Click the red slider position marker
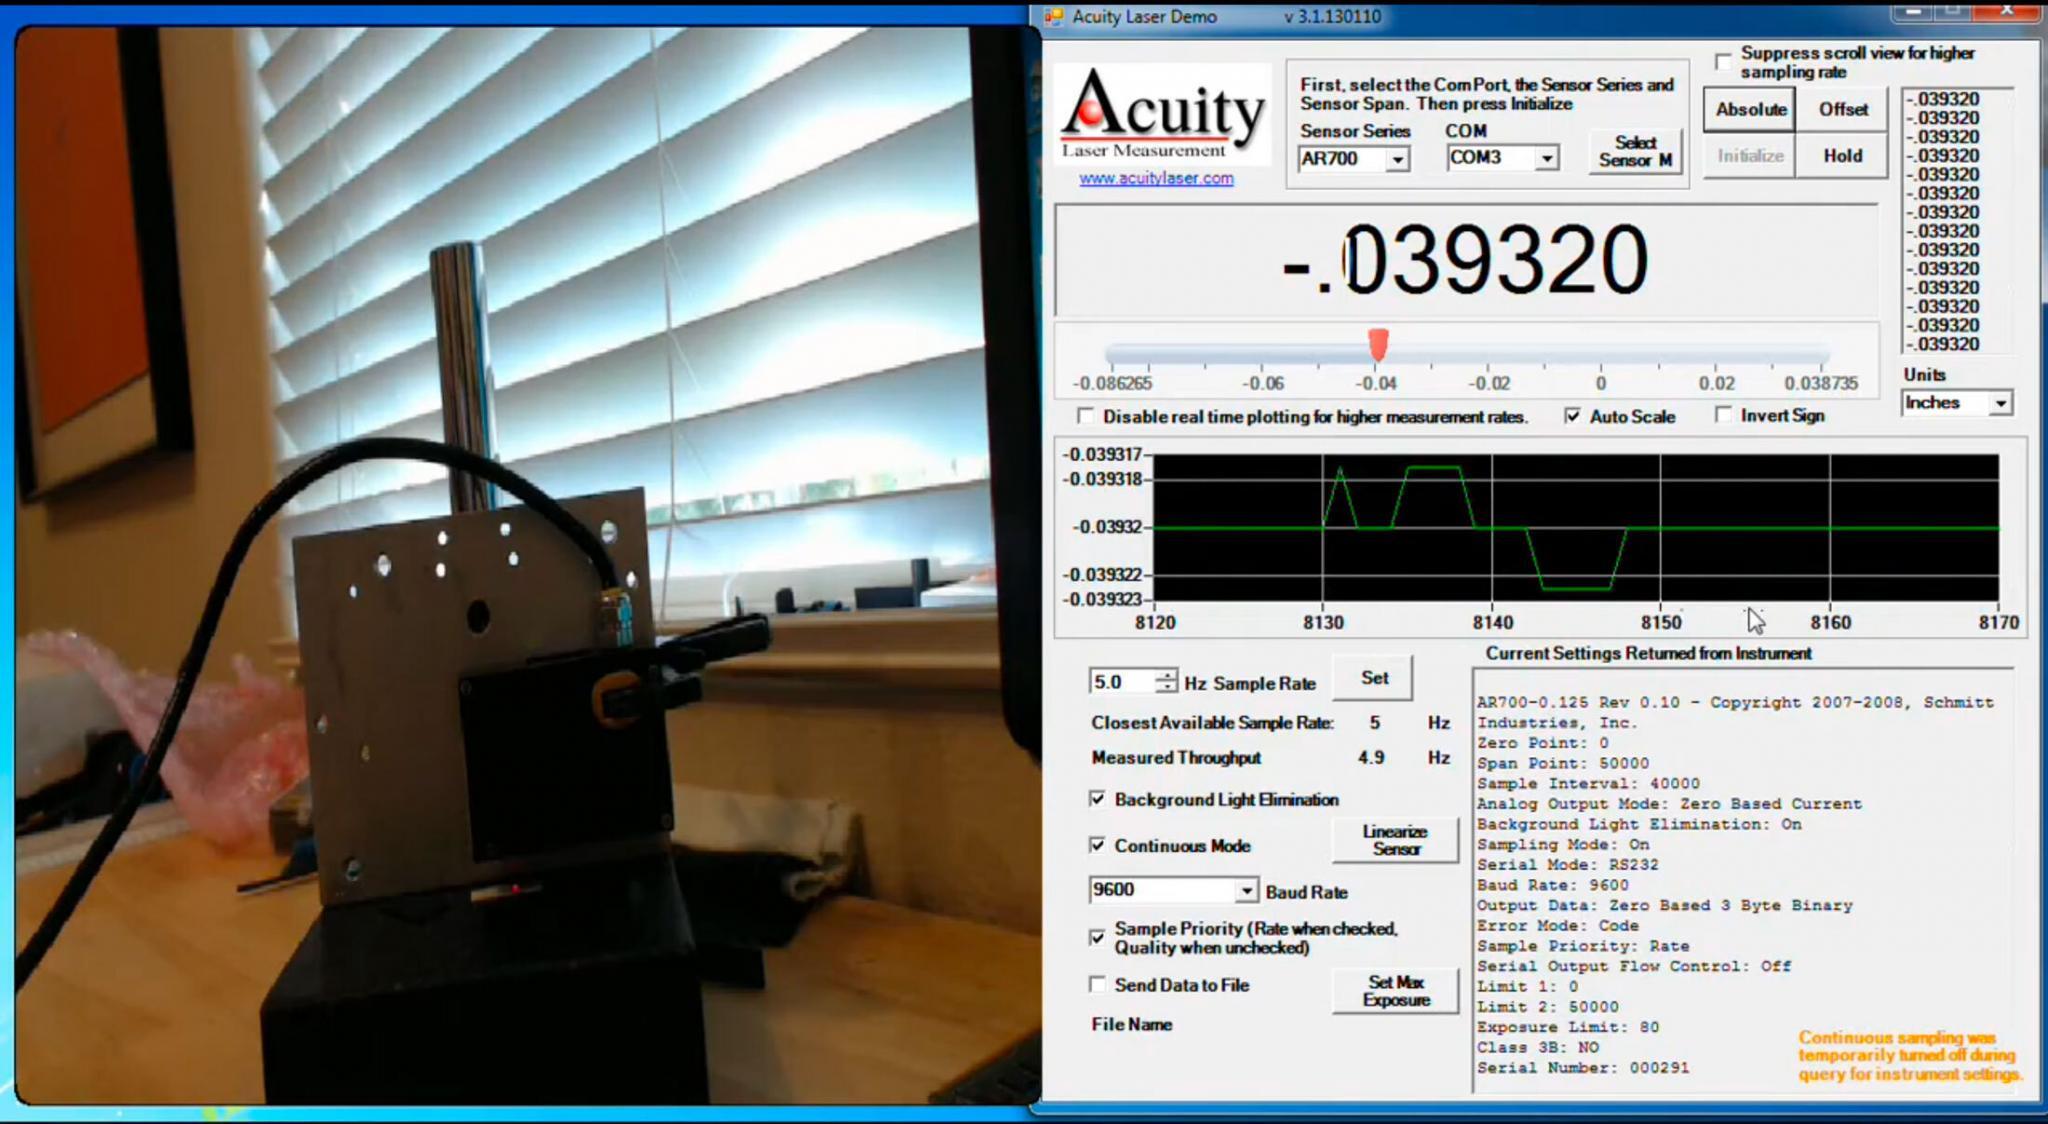 pos(1378,344)
